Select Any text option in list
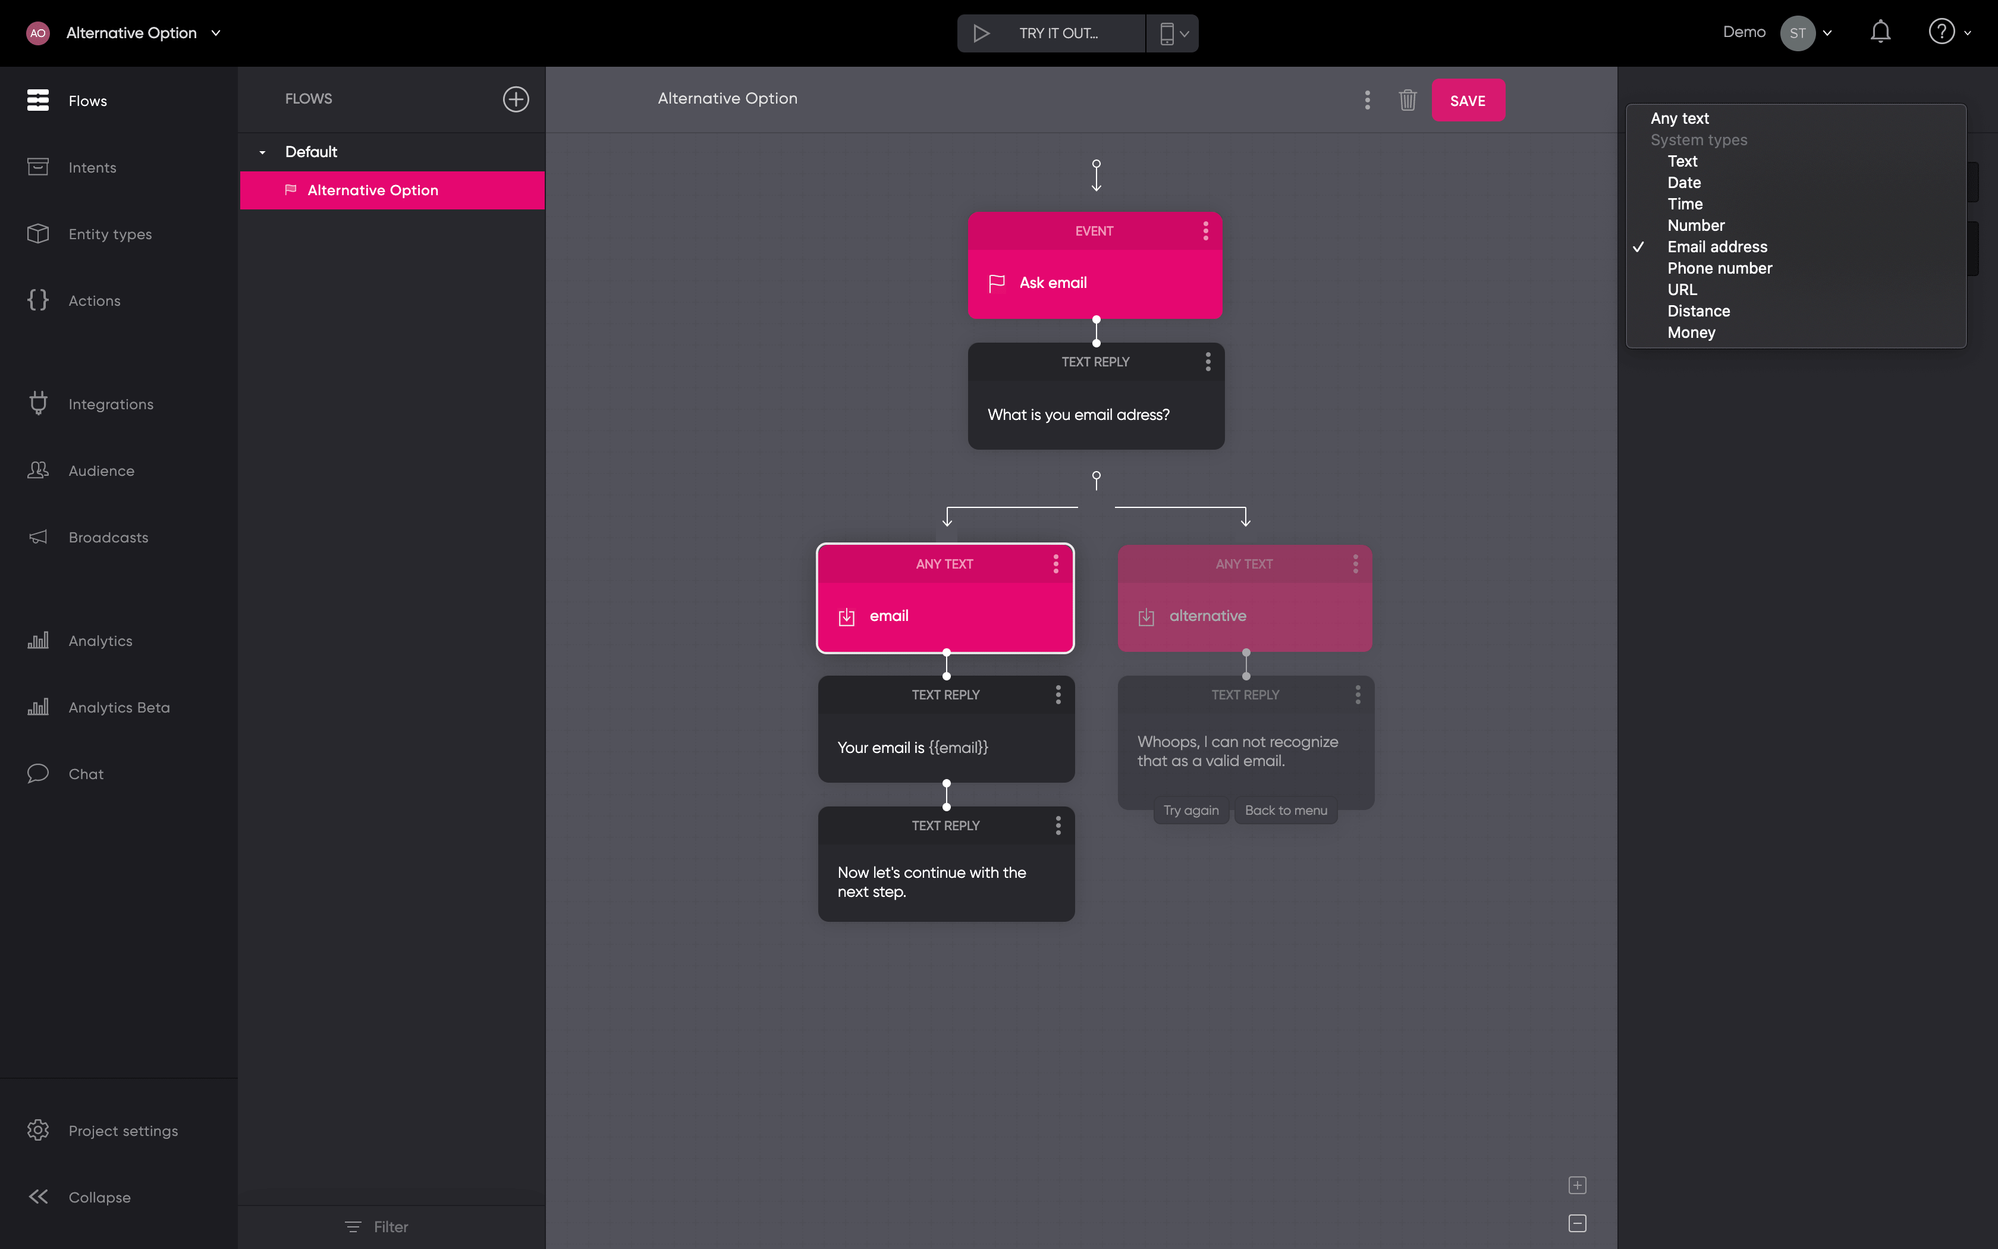 1679,118
